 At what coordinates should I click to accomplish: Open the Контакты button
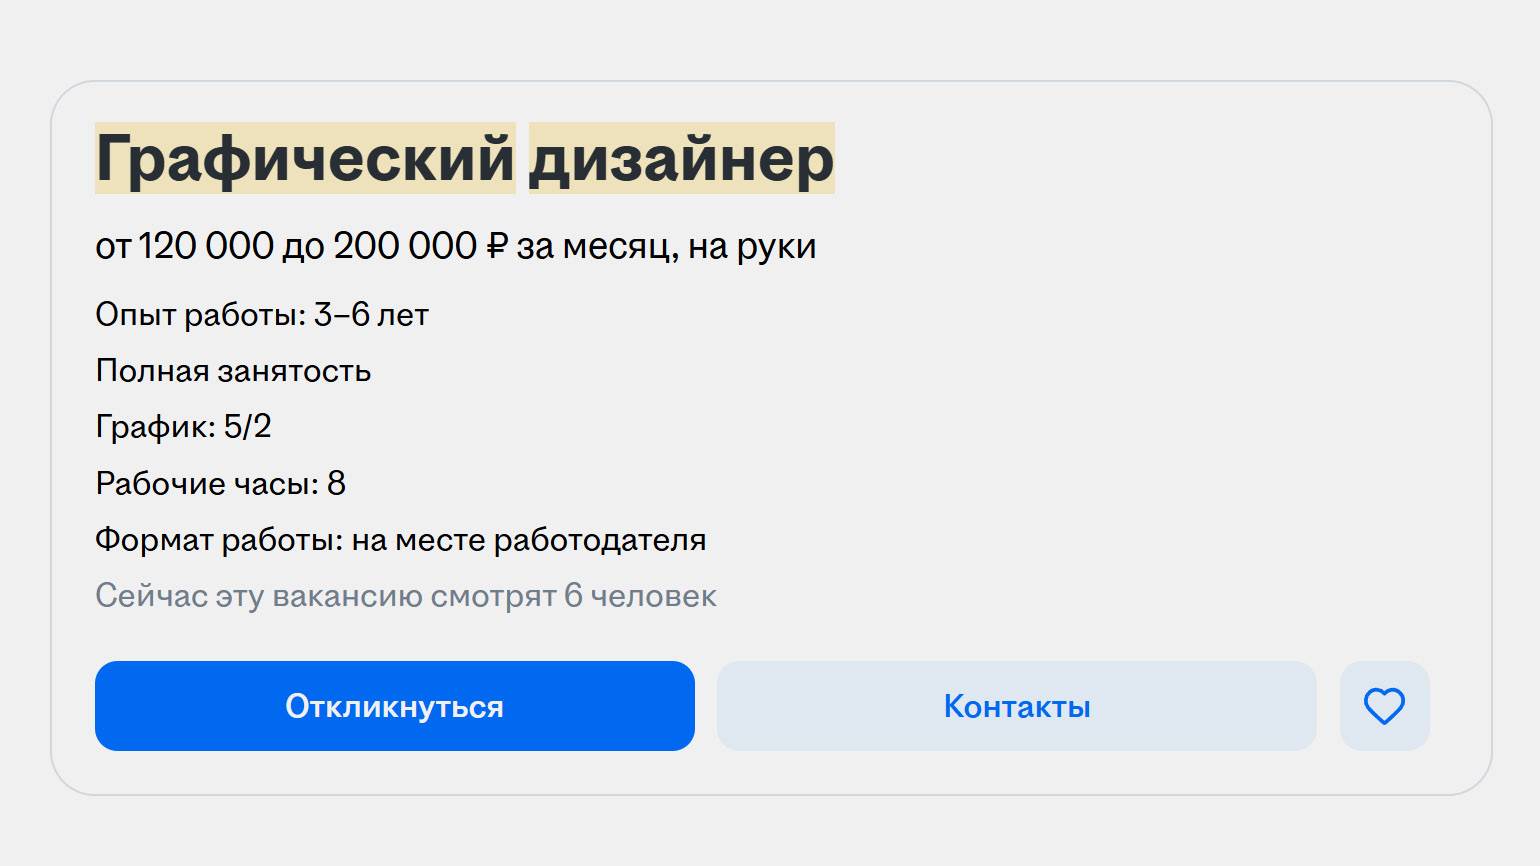1016,706
